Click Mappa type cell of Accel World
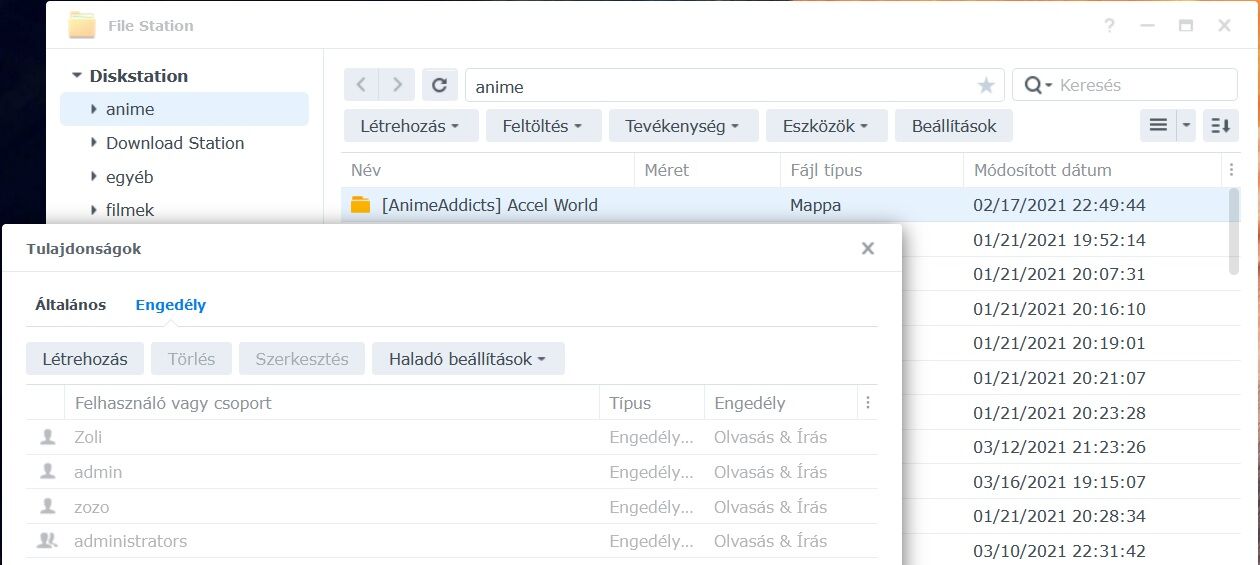The height and width of the screenshot is (565, 1260). pyautogui.click(x=815, y=205)
